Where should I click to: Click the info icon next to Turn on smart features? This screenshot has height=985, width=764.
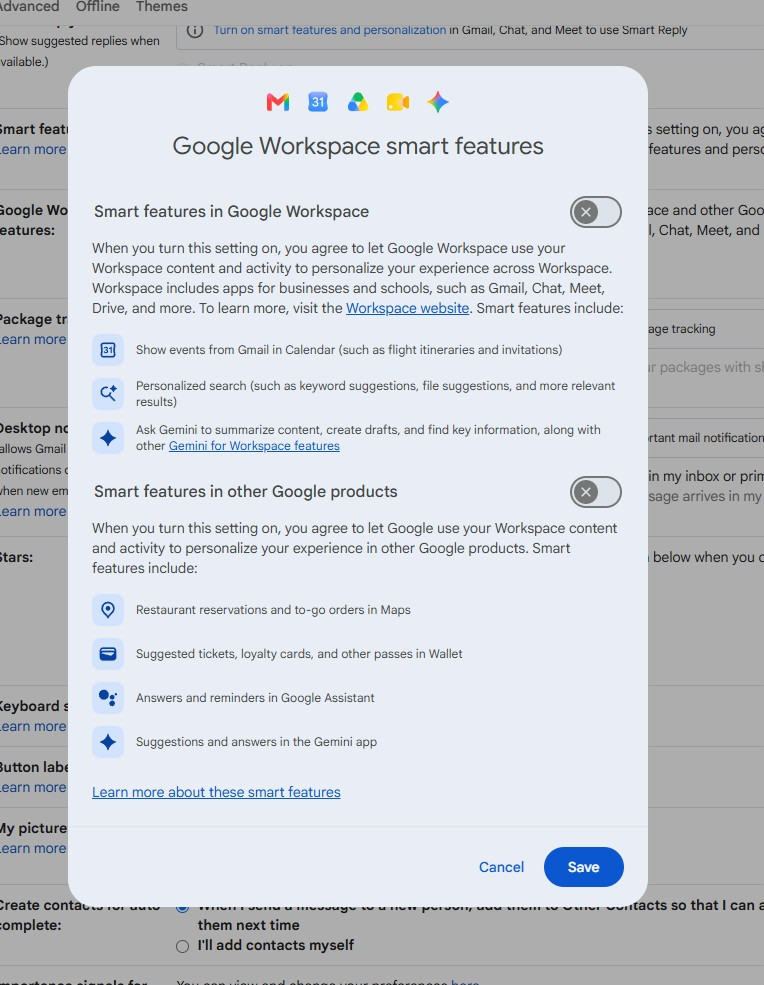(x=195, y=30)
